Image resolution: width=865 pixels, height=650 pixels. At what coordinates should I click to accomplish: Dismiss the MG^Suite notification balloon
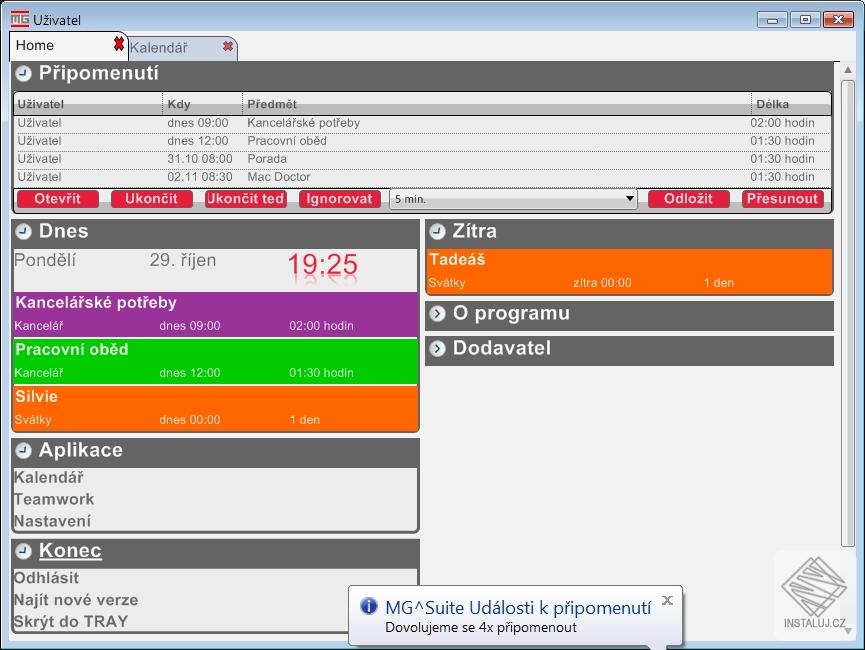(668, 600)
